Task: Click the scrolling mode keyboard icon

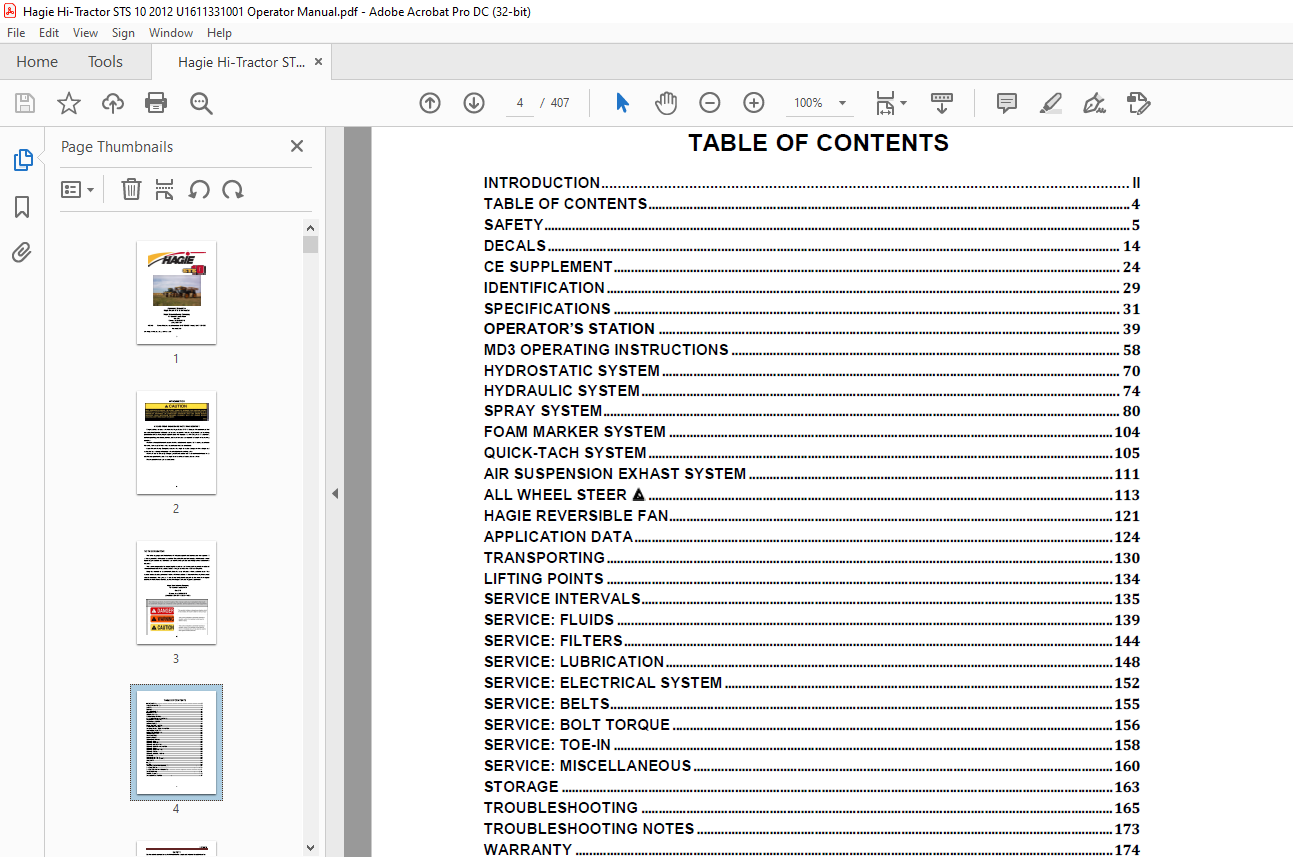Action: 942,103
